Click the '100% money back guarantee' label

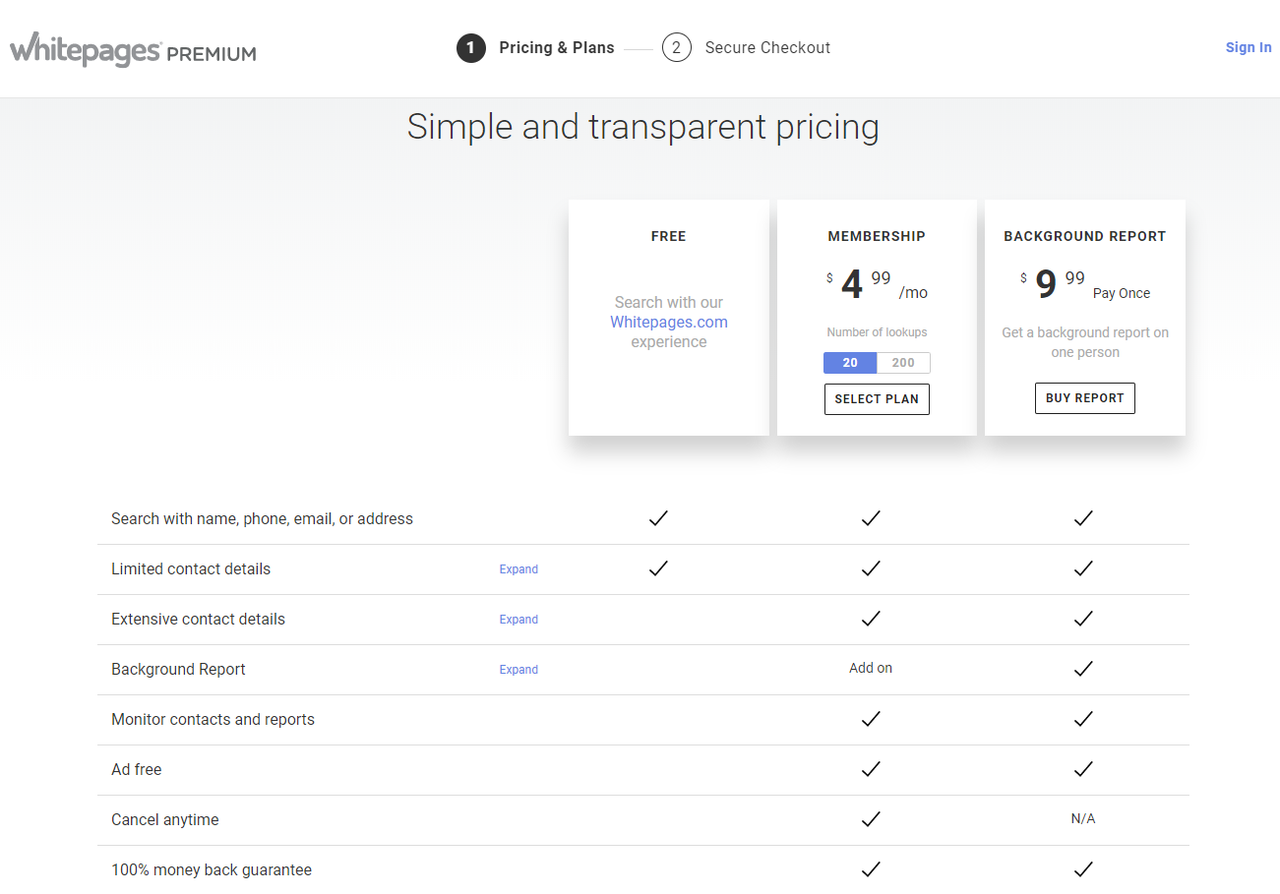211,869
